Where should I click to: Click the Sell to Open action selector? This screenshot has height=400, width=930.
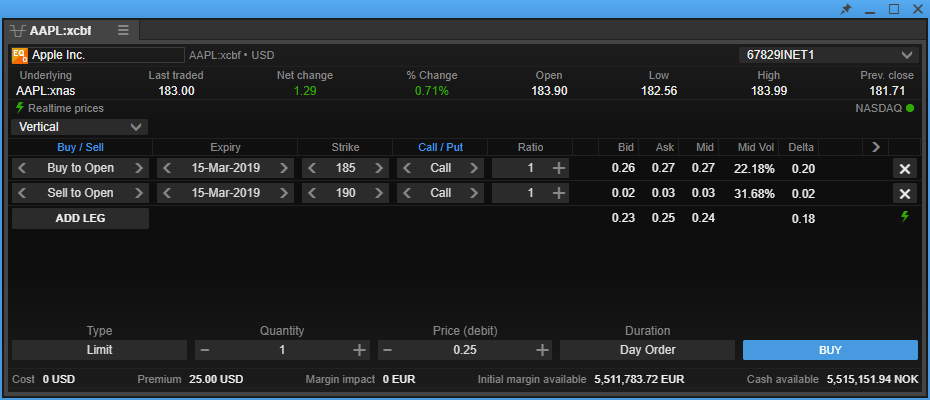(x=81, y=193)
